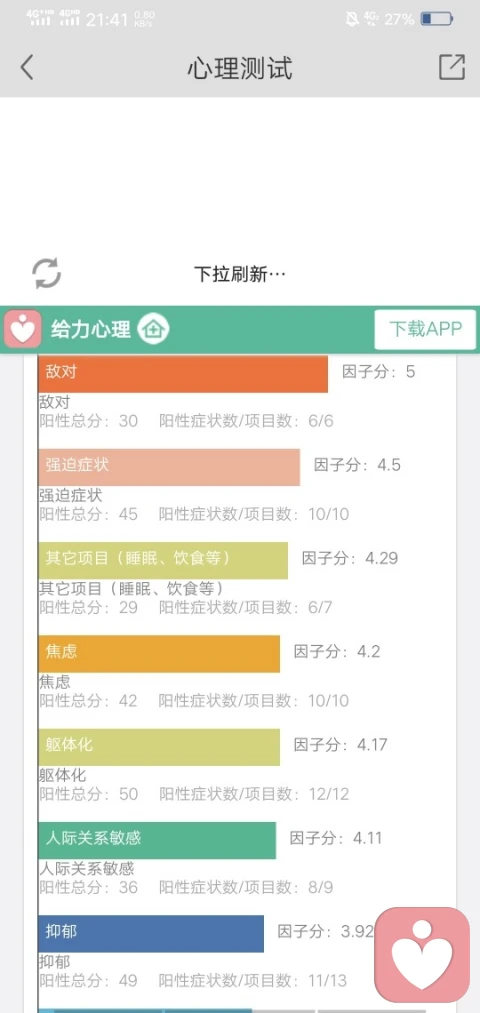The height and width of the screenshot is (1013, 480).
Task: Tap the 其它项目（睡眠、饮食等）bar
Action: click(x=163, y=559)
